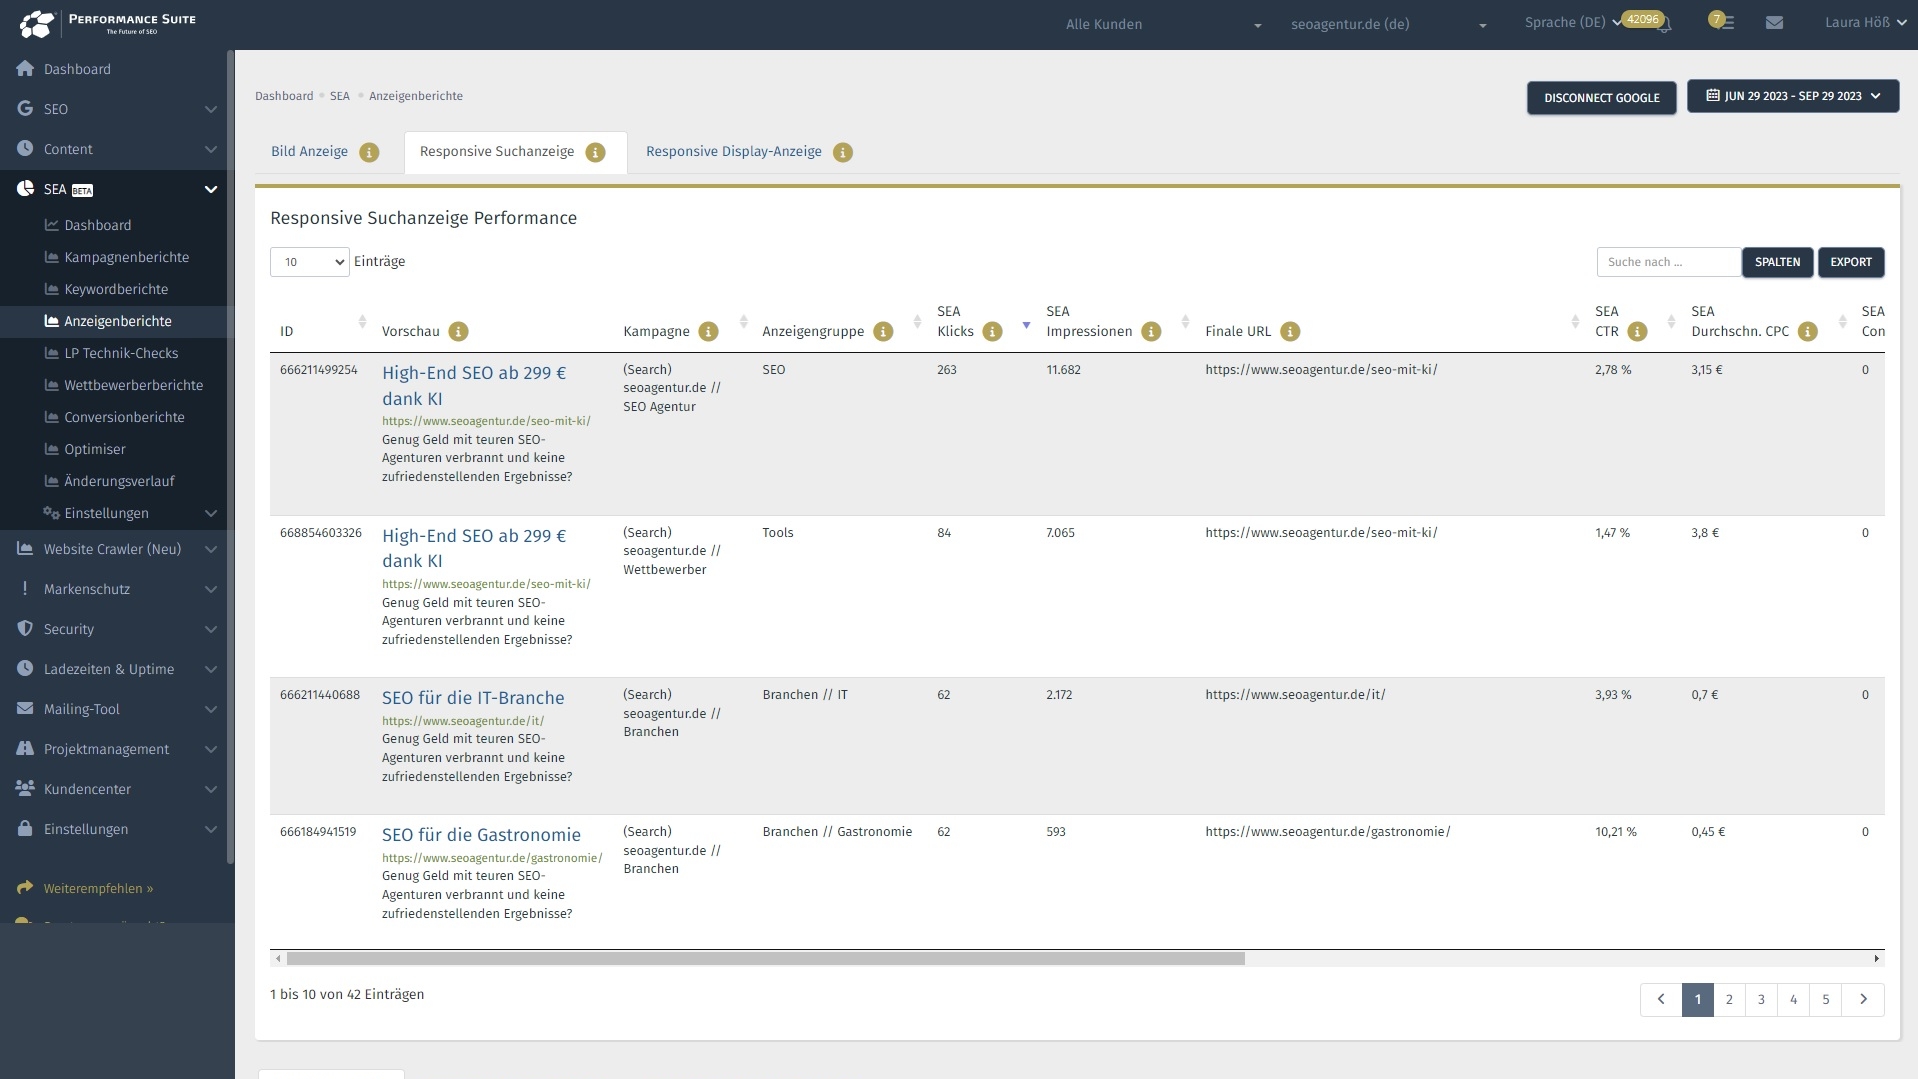
Task: Show info for the SEA Impressionen column
Action: click(1151, 331)
